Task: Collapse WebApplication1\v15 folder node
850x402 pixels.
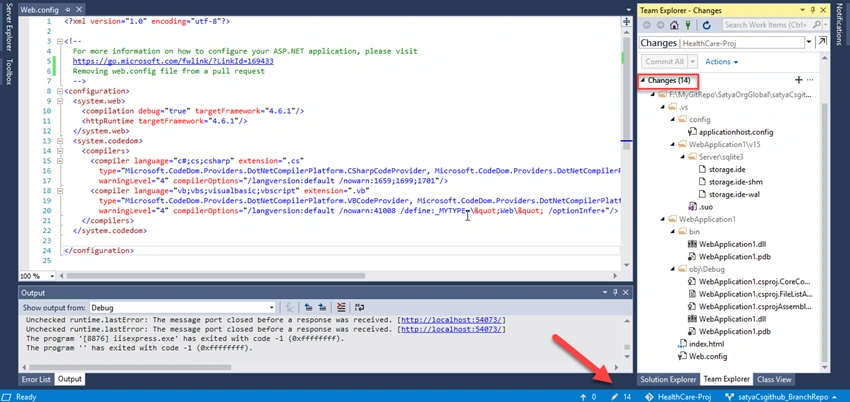Action: point(673,145)
